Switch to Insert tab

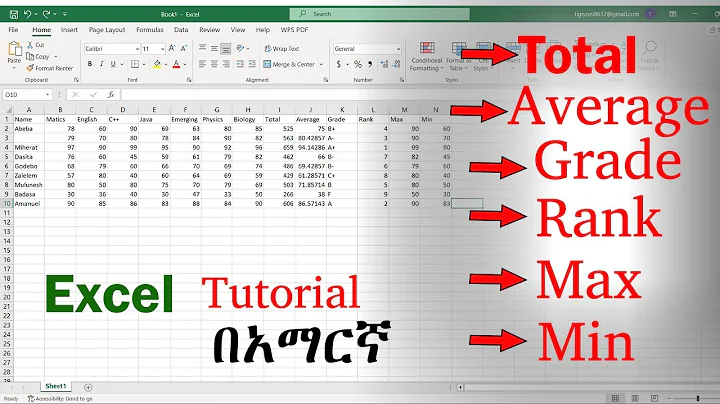pos(69,30)
